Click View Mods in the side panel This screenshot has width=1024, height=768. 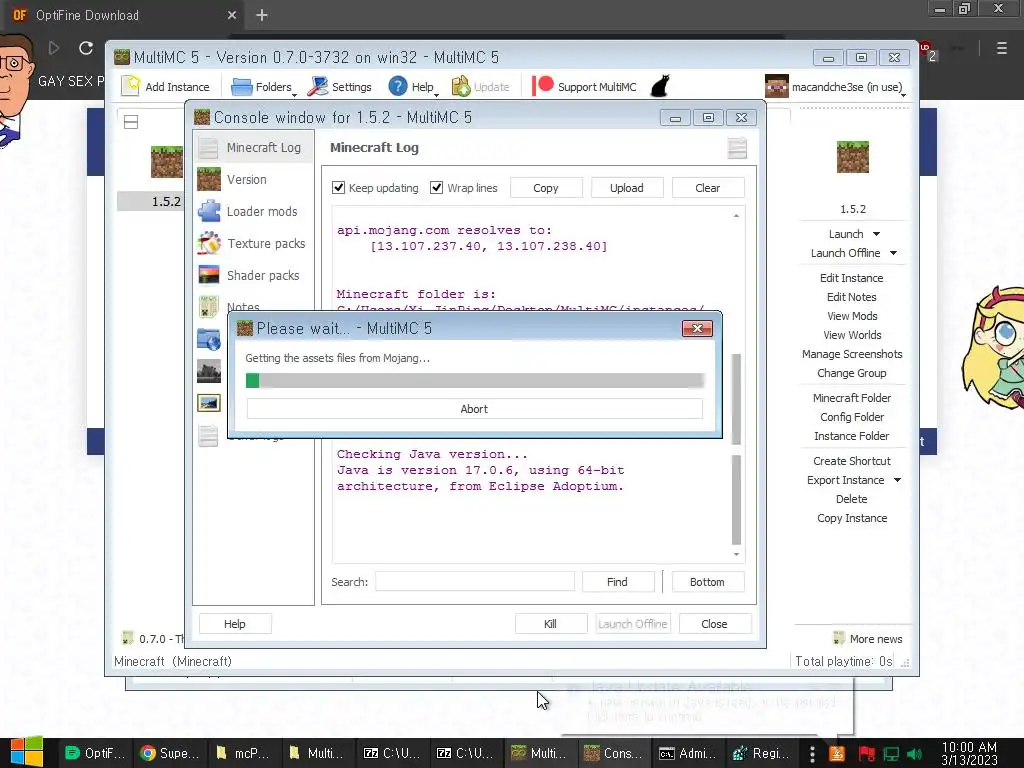[852, 315]
